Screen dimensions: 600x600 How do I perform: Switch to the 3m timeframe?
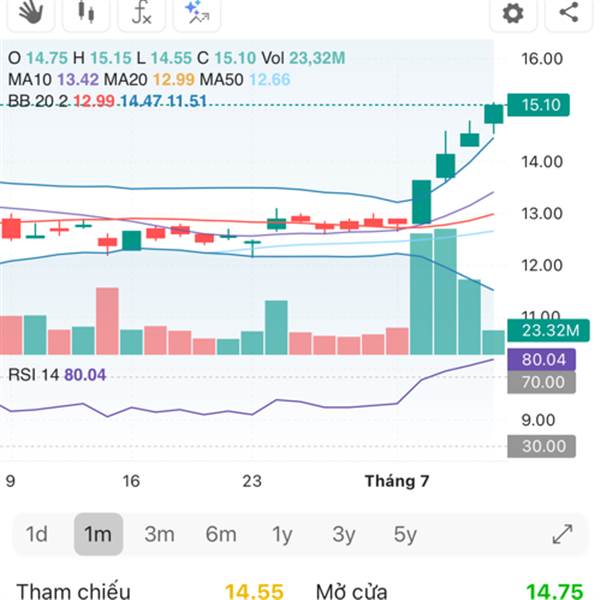point(159,534)
